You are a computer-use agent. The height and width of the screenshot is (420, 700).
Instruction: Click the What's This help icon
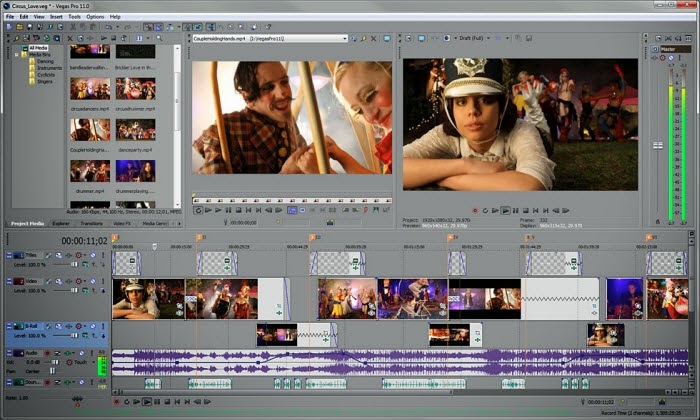click(268, 27)
